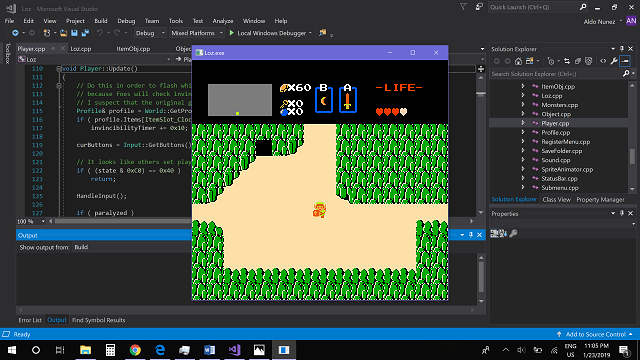Open File Explorer from the taskbar
The image size is (640, 360).
click(85, 350)
